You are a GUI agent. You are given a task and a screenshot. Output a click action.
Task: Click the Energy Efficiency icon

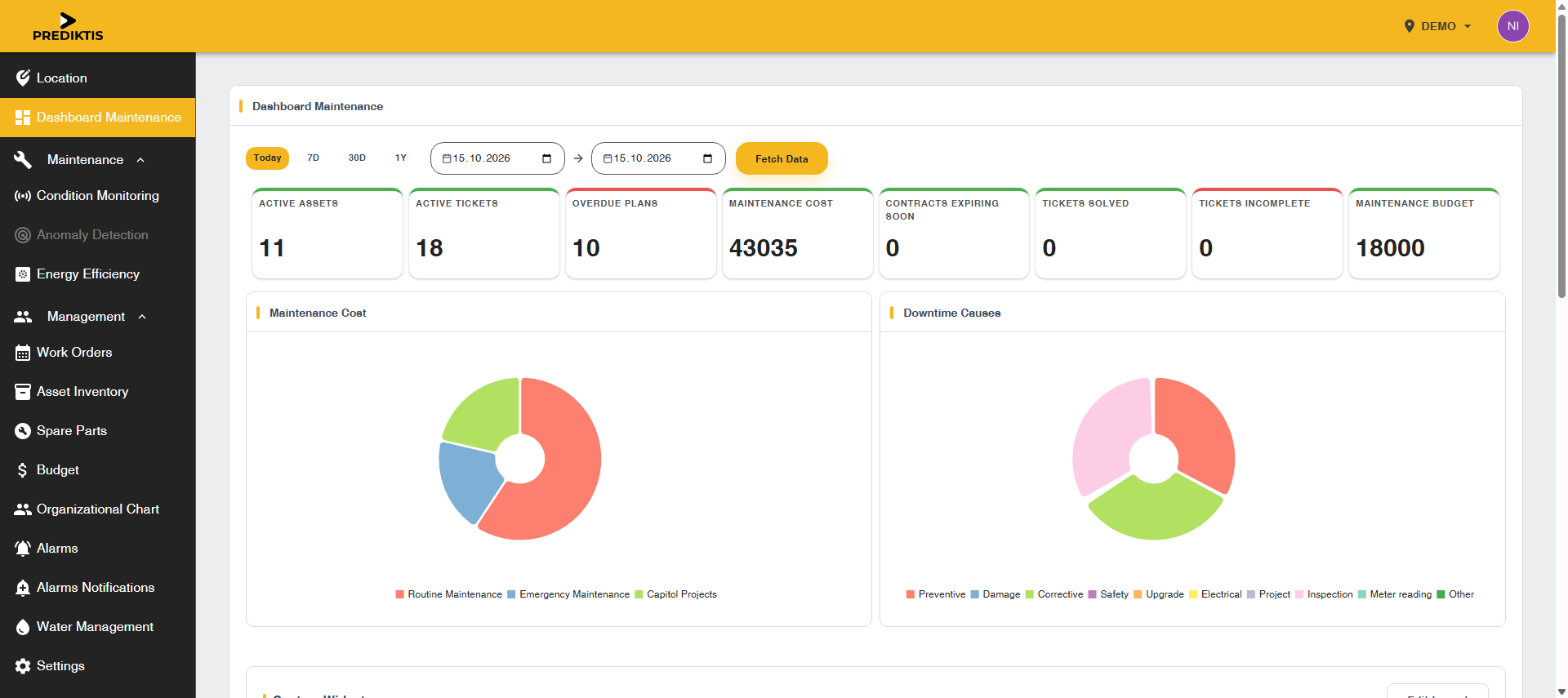[22, 274]
